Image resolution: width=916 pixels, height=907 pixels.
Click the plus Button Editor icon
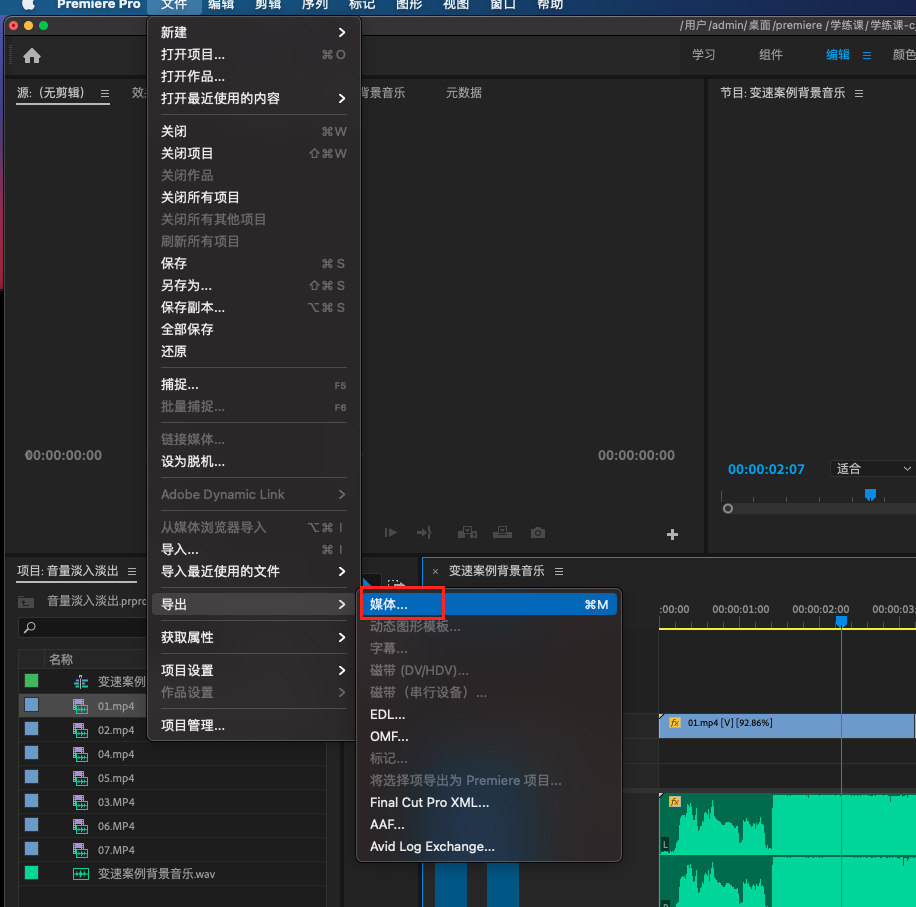click(x=672, y=534)
